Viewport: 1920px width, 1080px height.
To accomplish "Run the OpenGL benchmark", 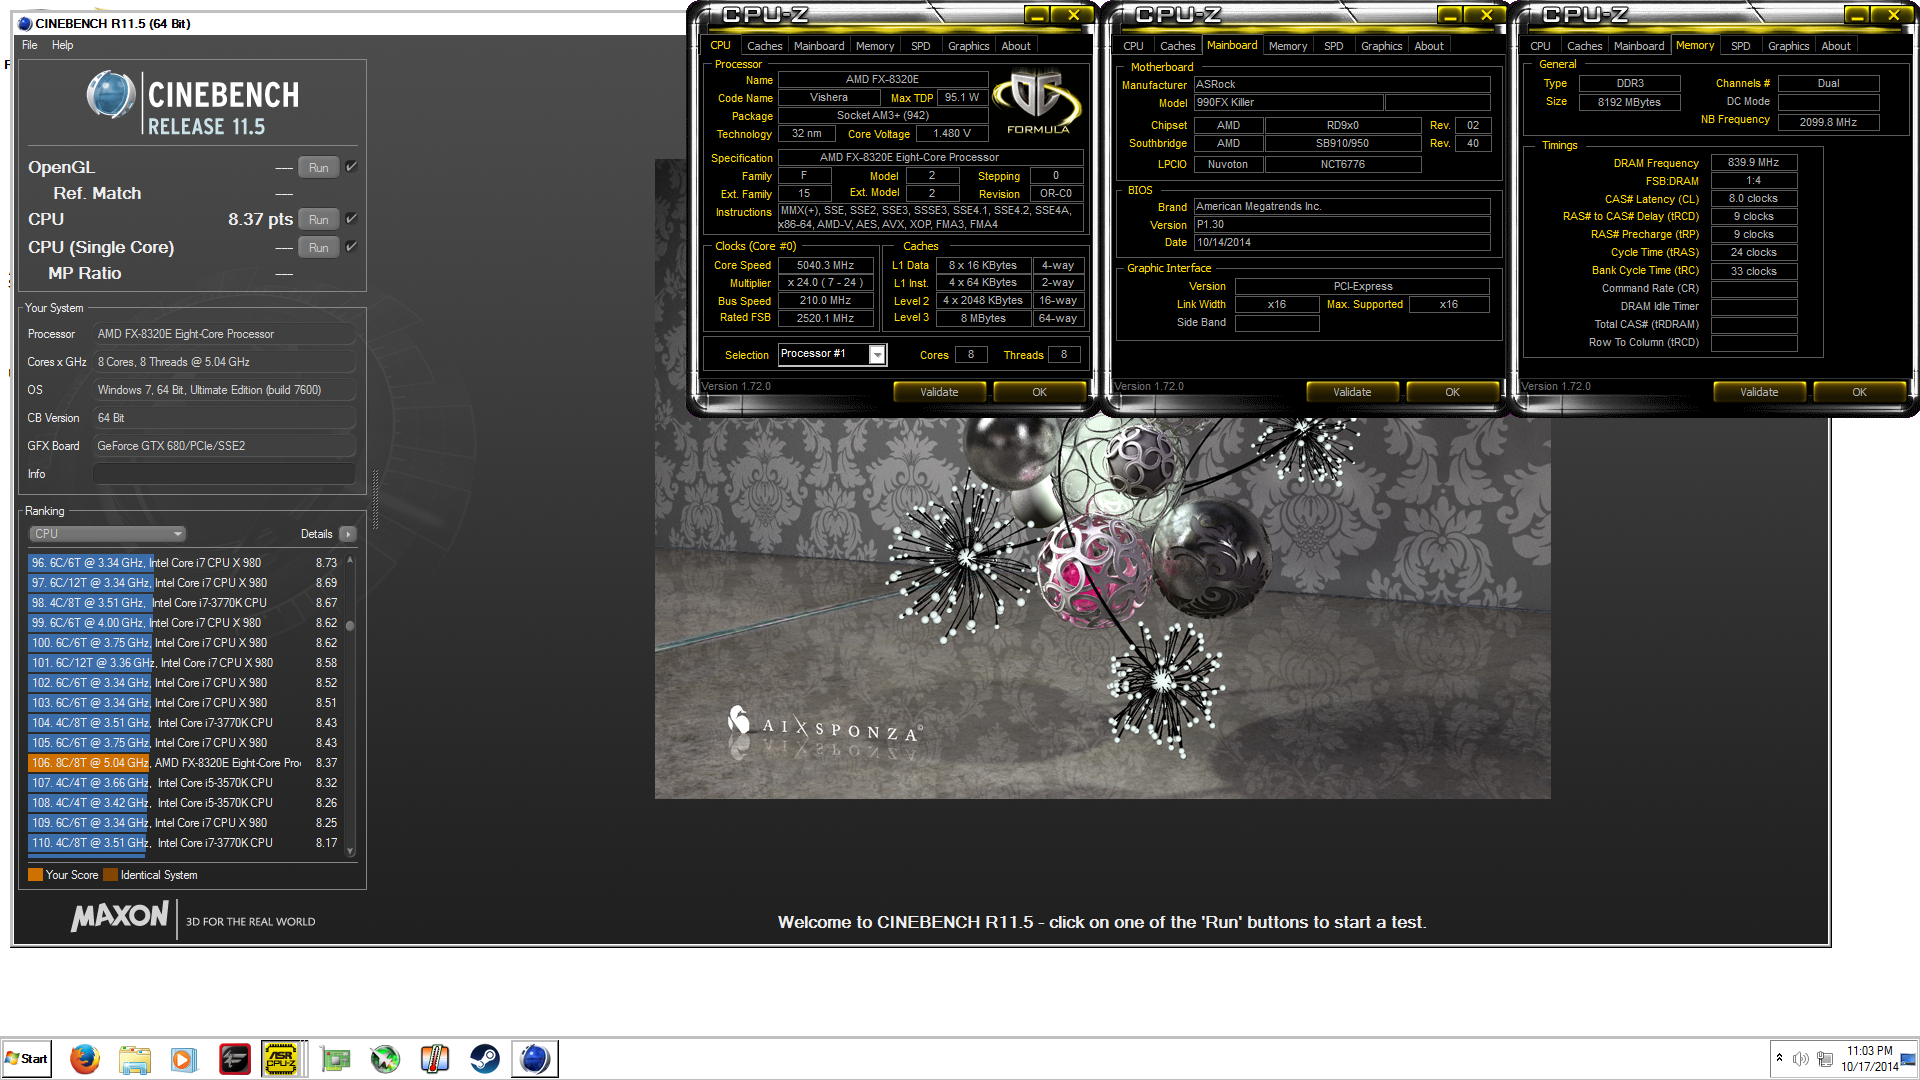I will click(319, 167).
